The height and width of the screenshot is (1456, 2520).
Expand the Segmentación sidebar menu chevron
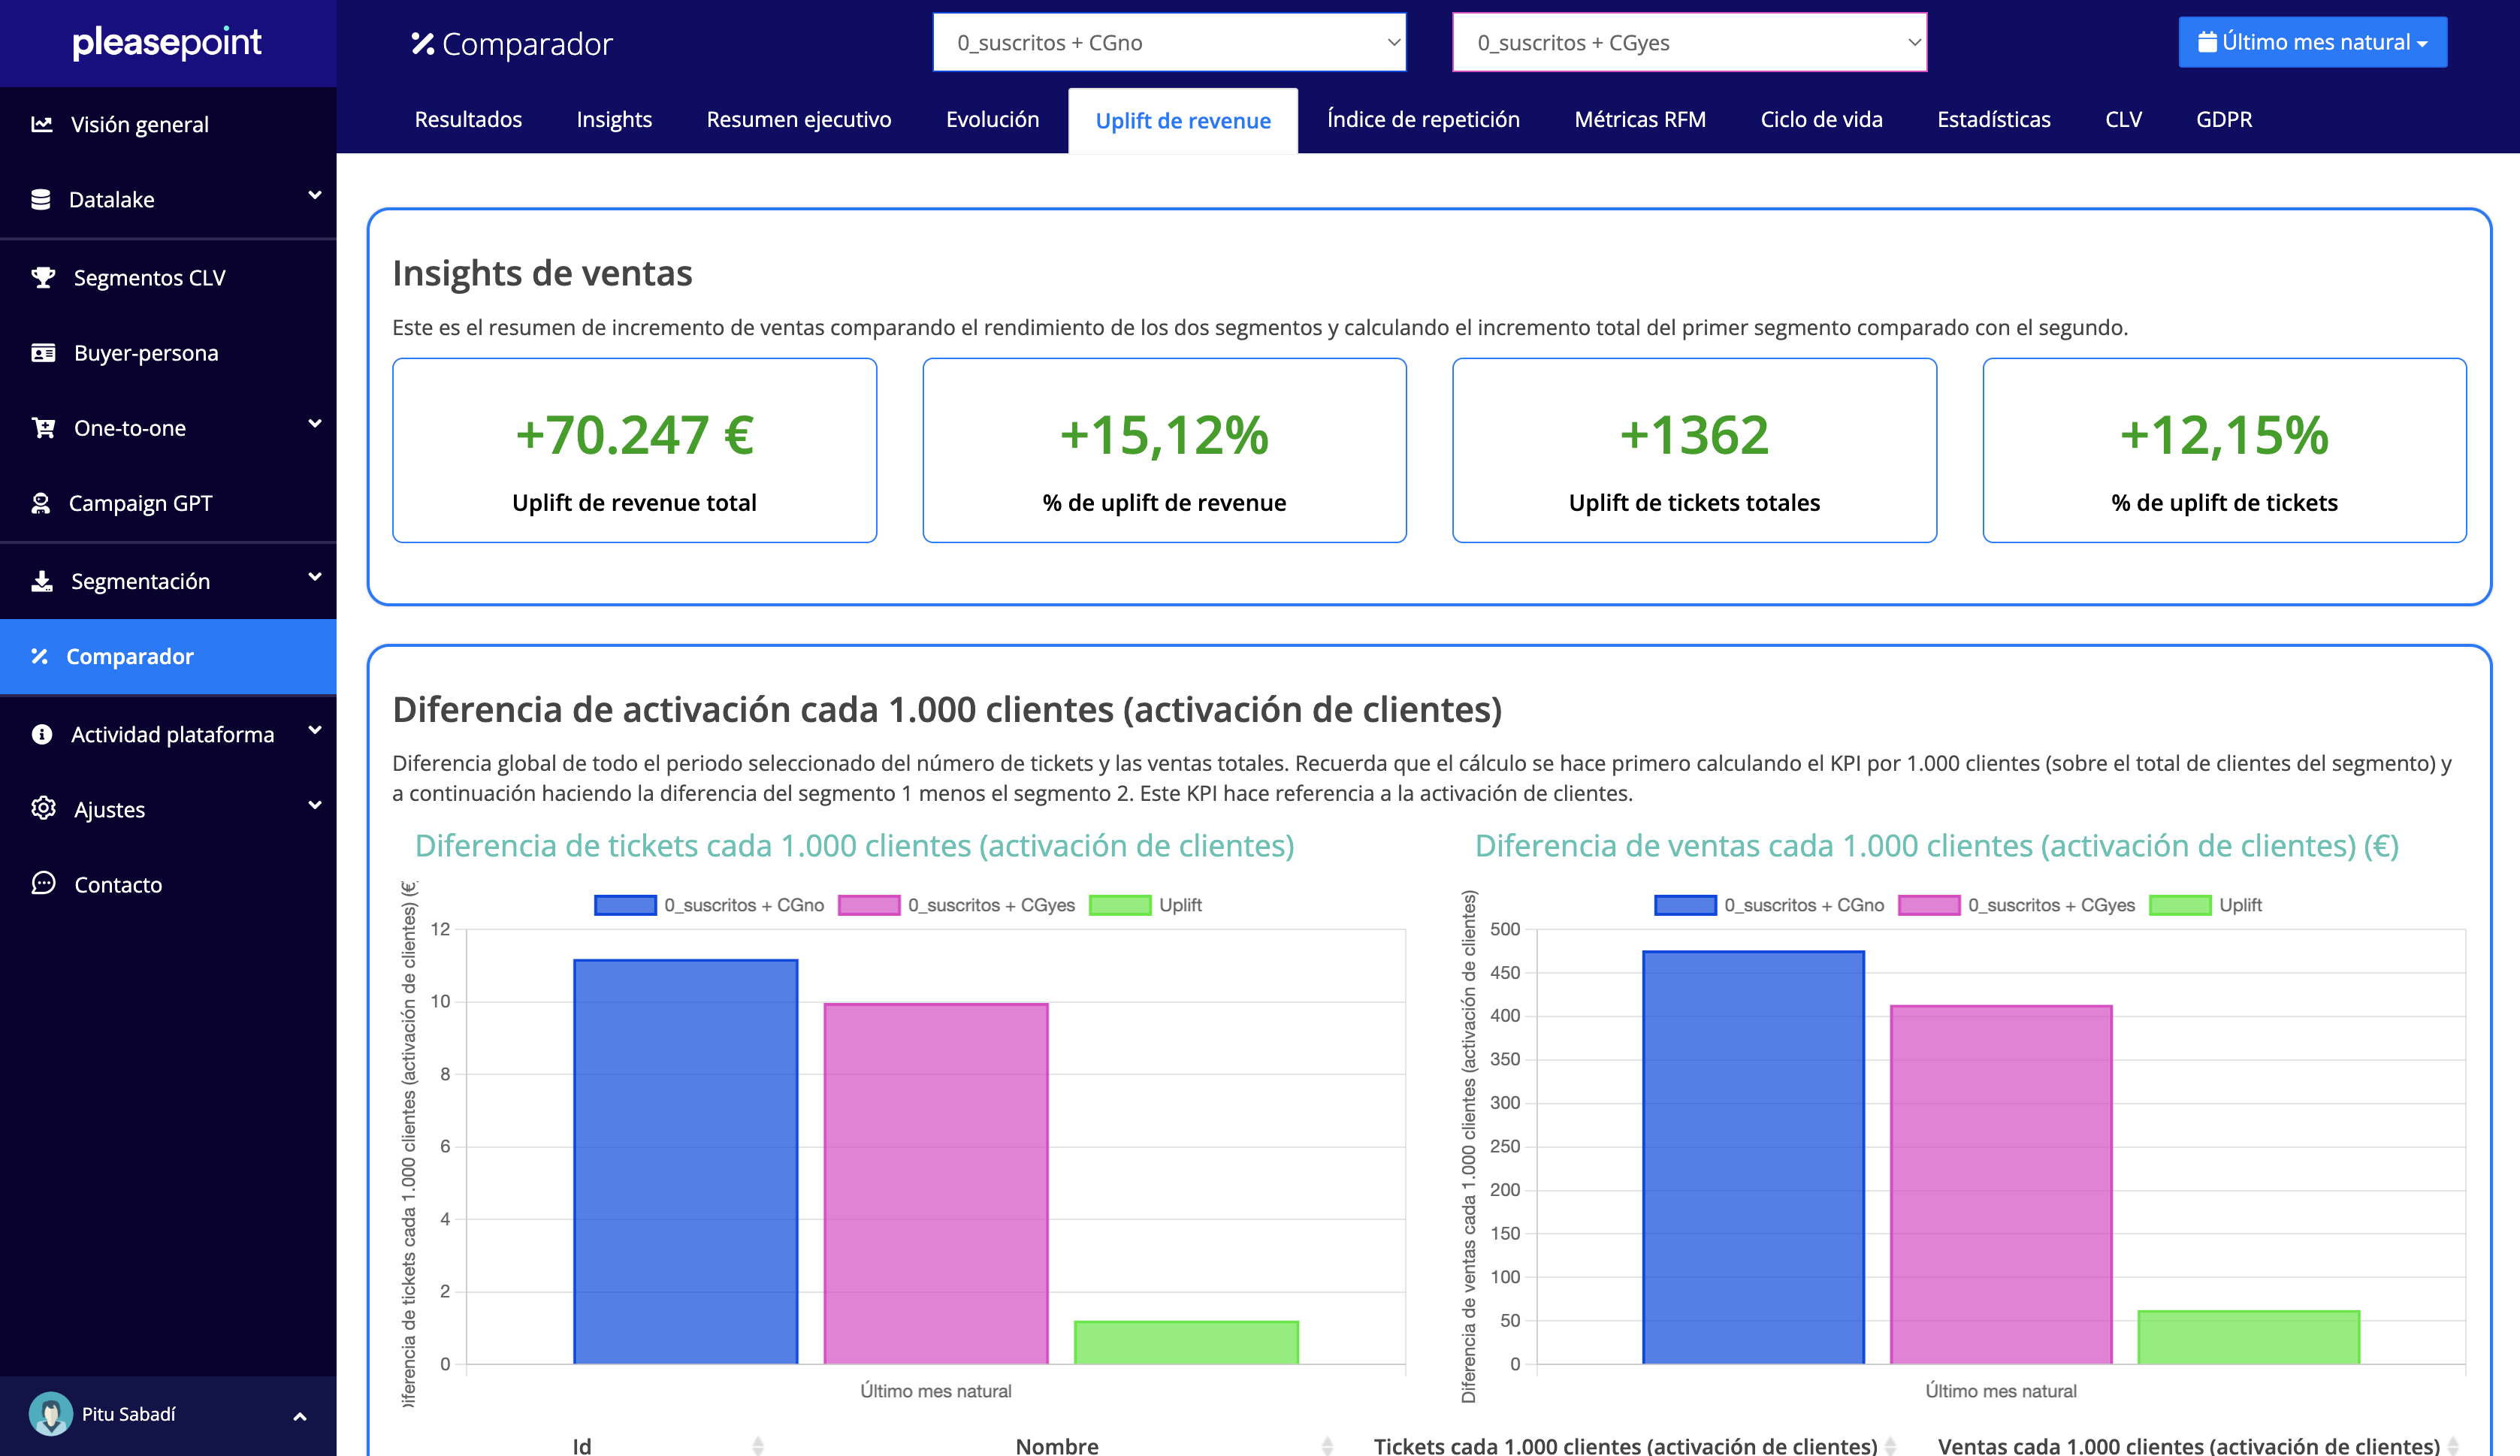coord(315,577)
